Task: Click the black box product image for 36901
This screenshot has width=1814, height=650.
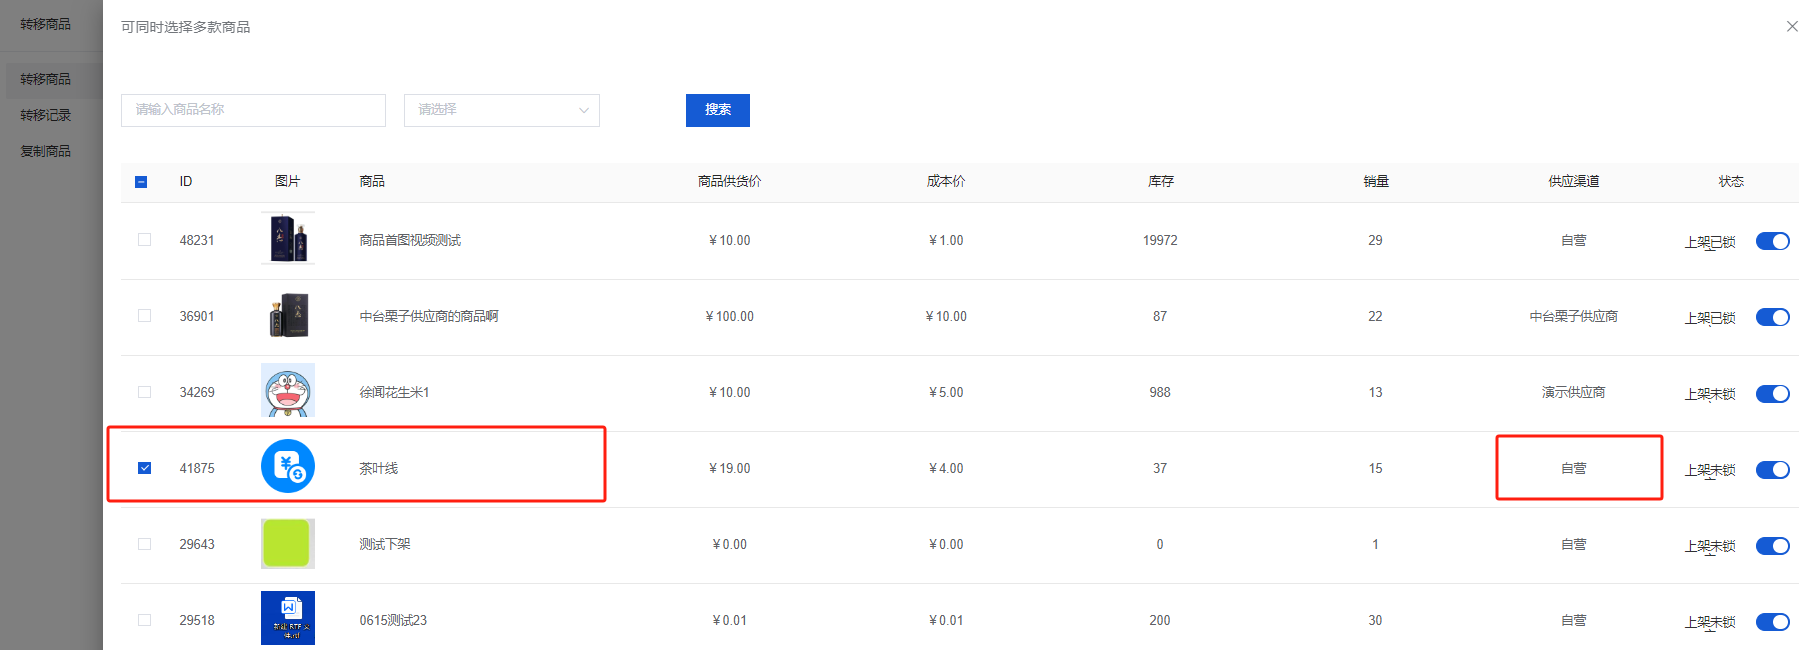Action: [287, 315]
